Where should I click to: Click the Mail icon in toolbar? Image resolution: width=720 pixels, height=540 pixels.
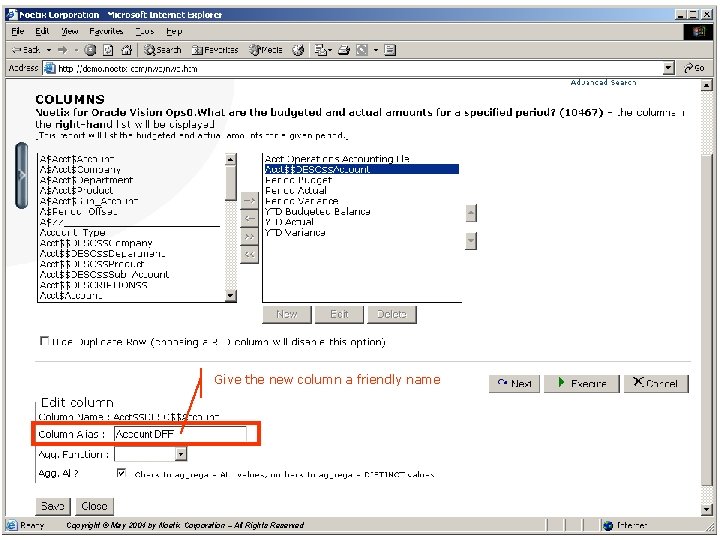click(323, 50)
